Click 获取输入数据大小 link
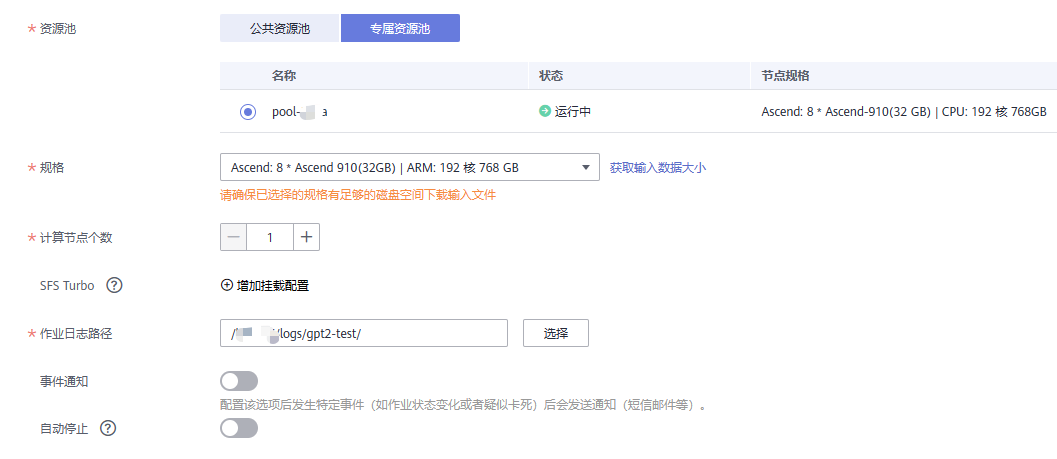 tap(658, 167)
